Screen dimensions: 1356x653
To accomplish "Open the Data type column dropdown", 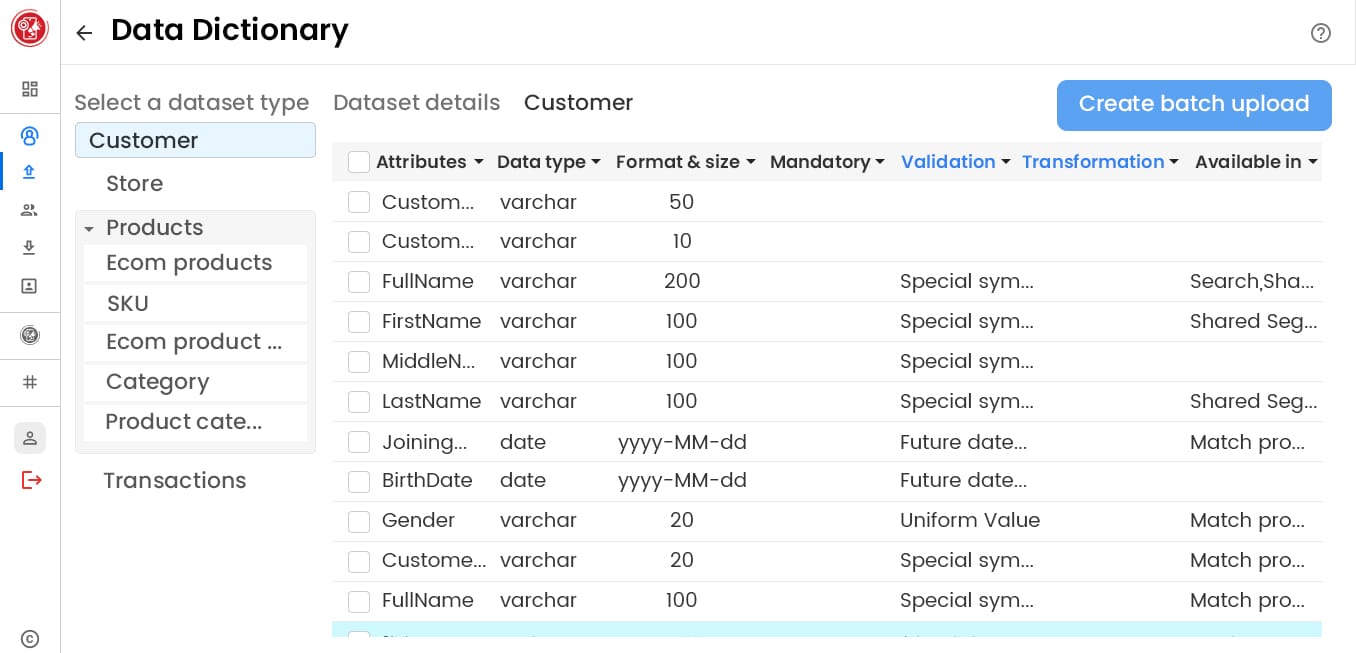I will coord(596,162).
